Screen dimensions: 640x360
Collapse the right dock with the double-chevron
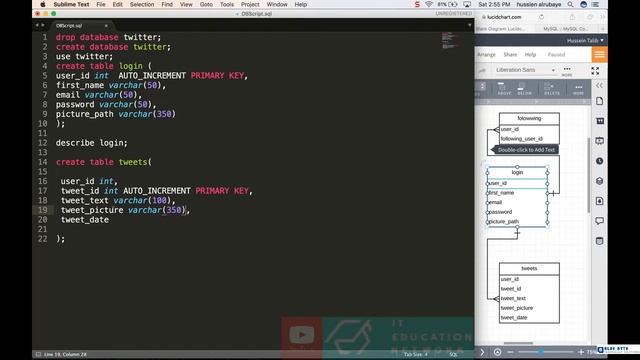tap(599, 85)
